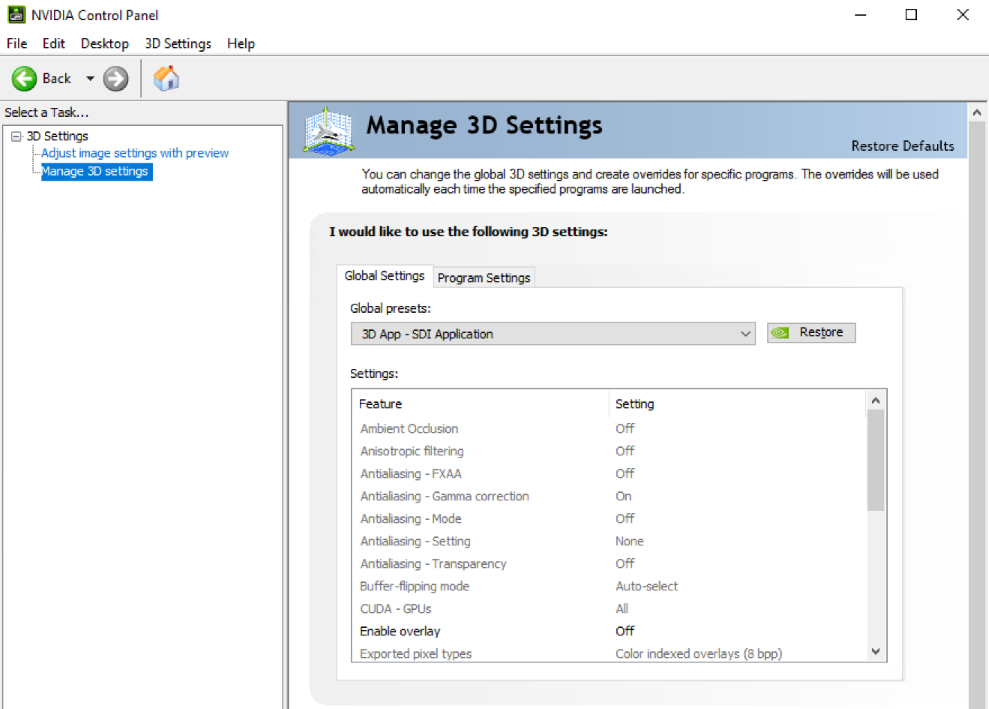Click the grey Forward arrow icon
Screen dimensions: 989x709
(115, 79)
